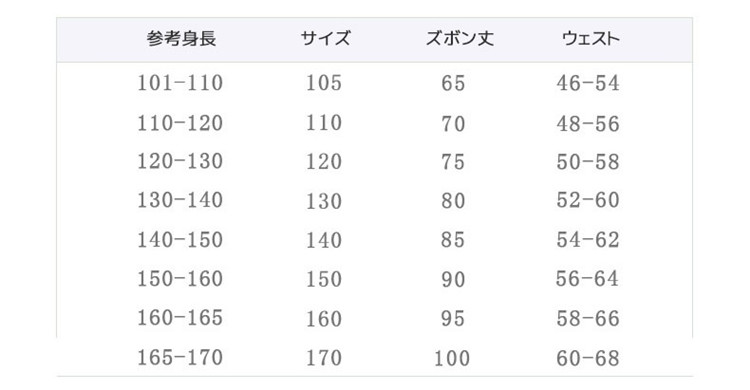Screen dimensions: 750x390
Task: Click the pants length 90 value
Action: [x=453, y=279]
